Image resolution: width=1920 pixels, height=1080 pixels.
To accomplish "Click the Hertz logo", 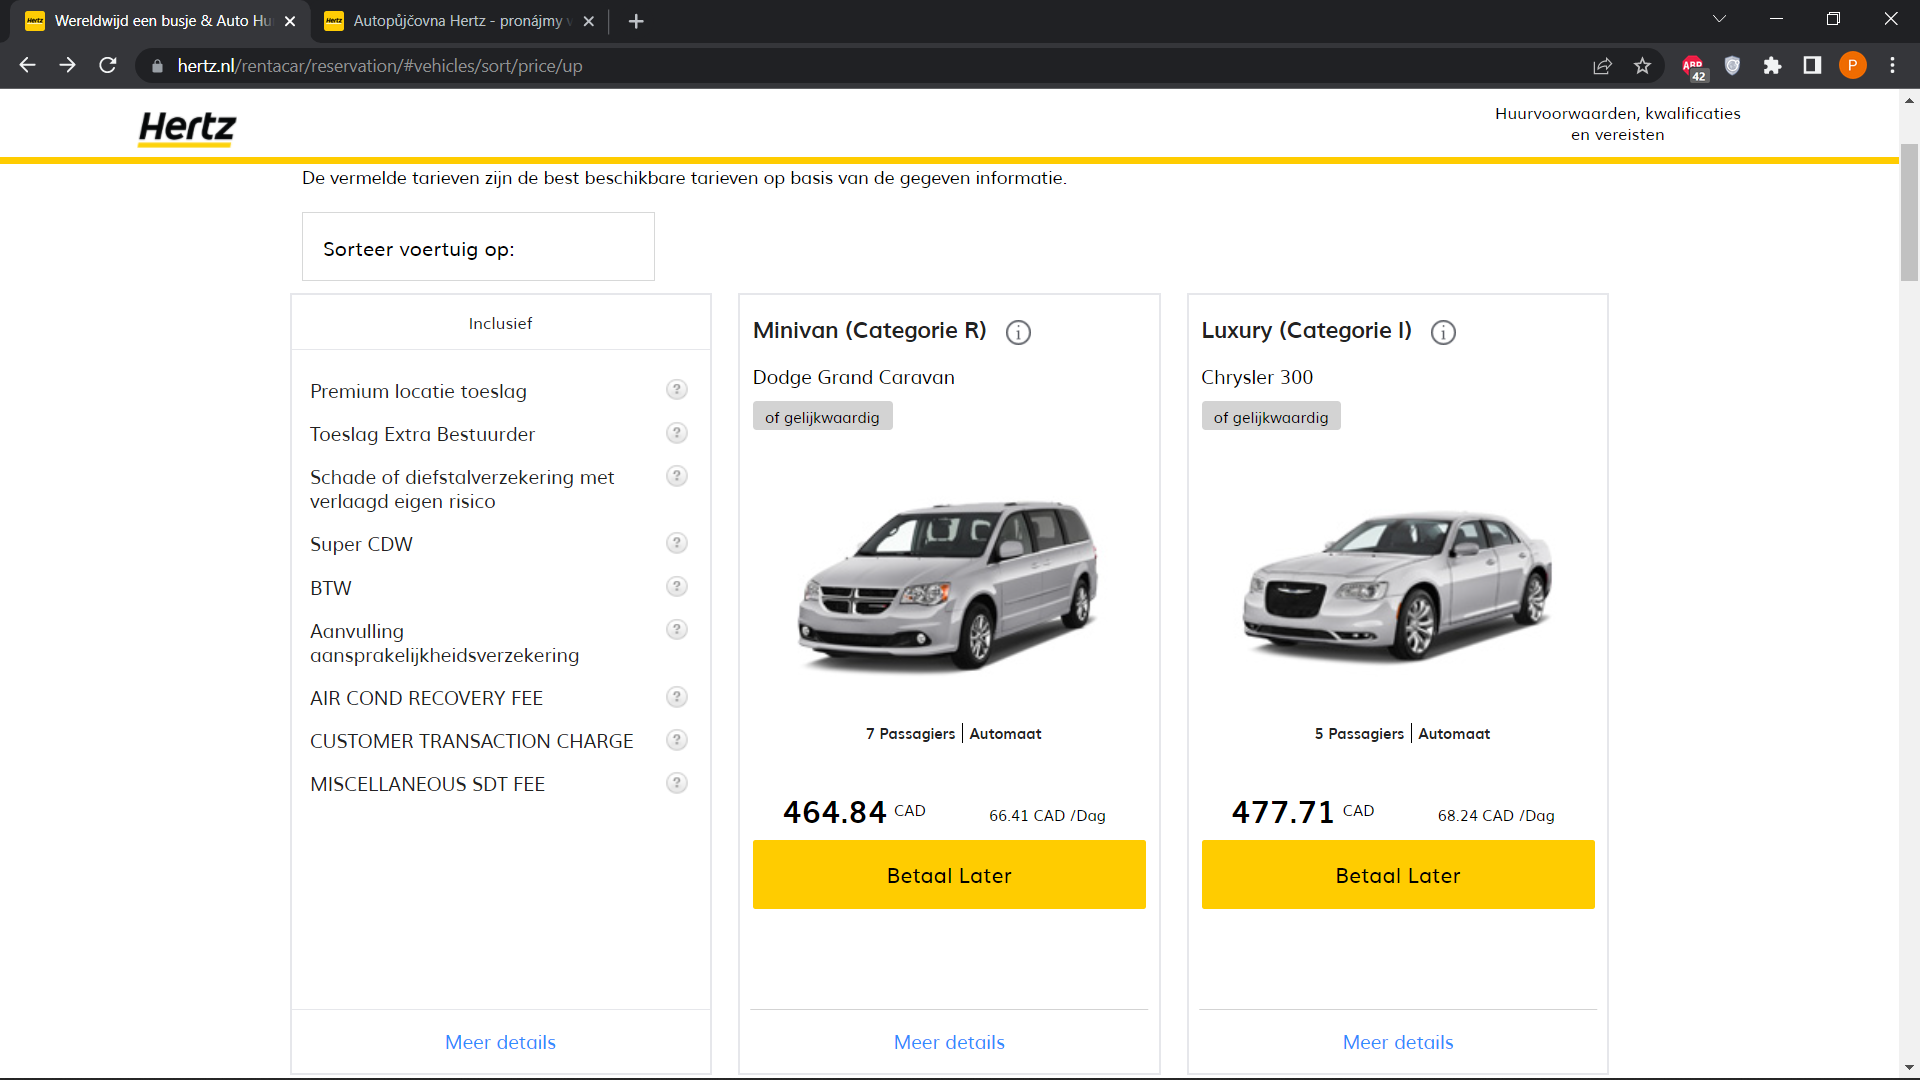I will 187,128.
